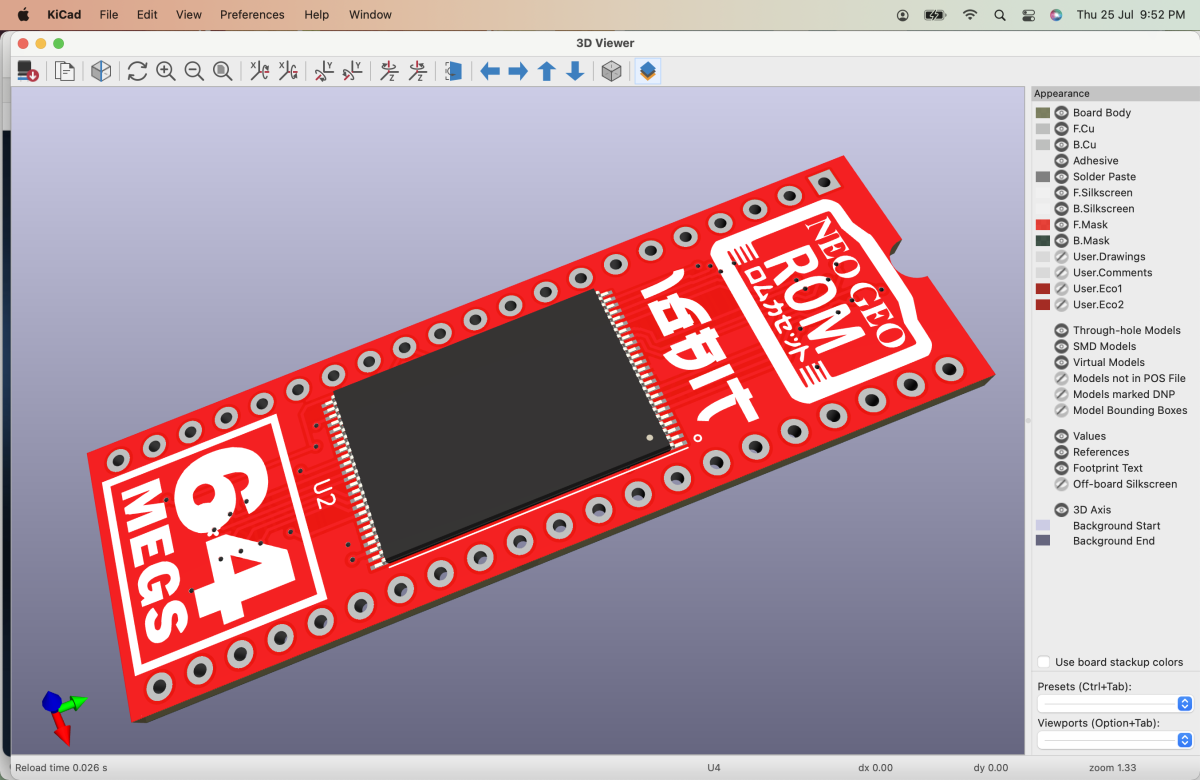
Task: Hide the Board Body layer
Action: tap(1062, 113)
